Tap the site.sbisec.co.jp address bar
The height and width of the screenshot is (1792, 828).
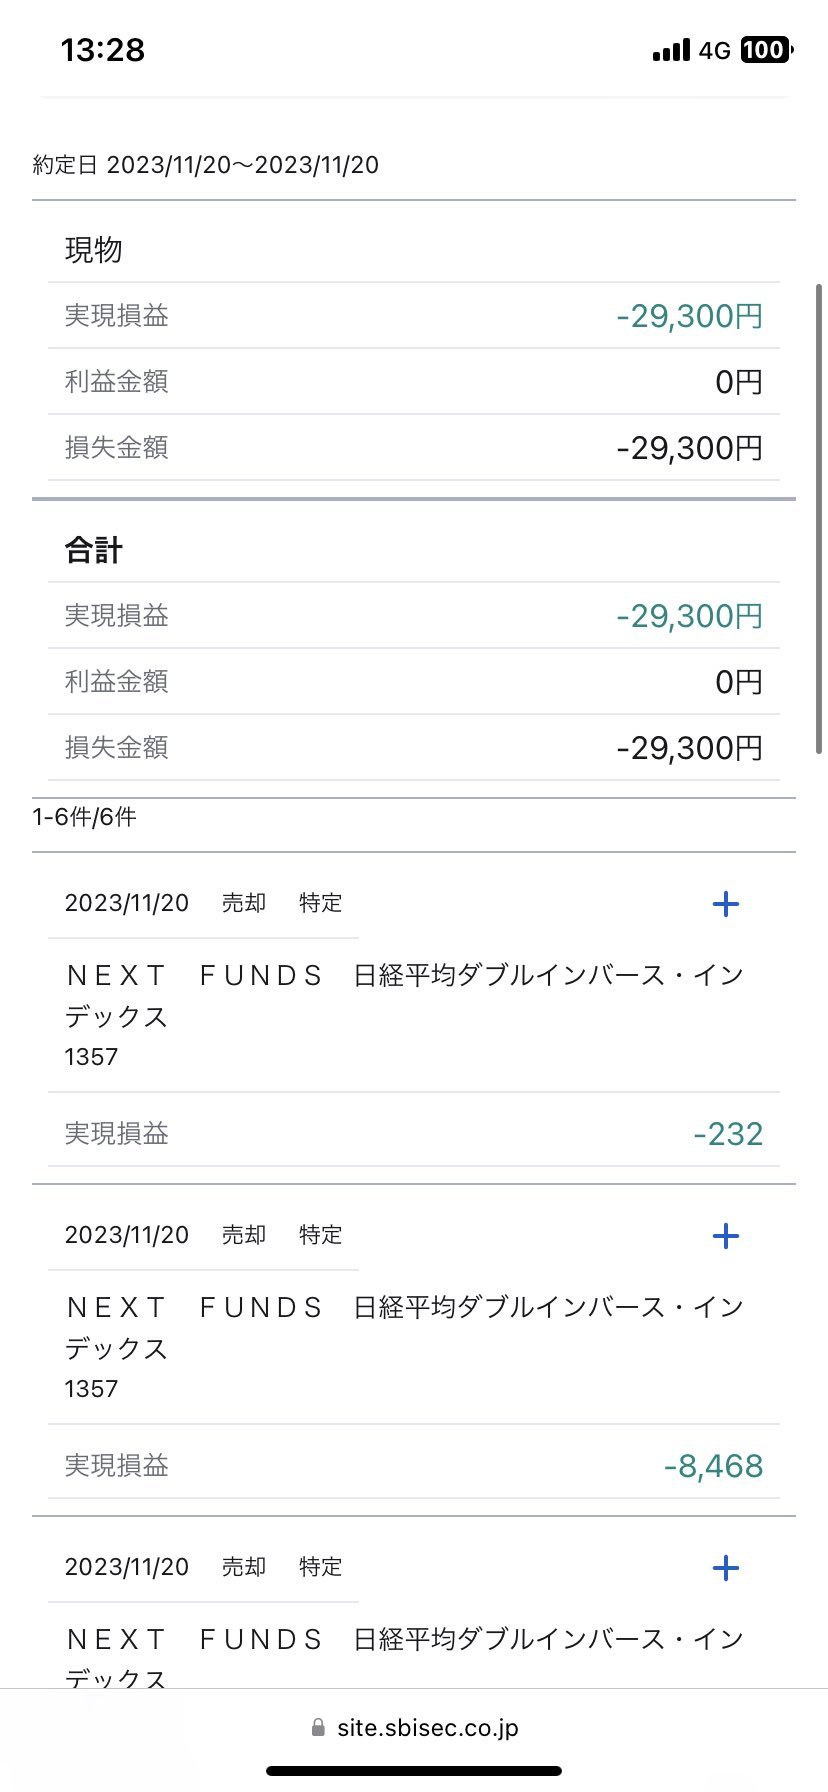(427, 1728)
